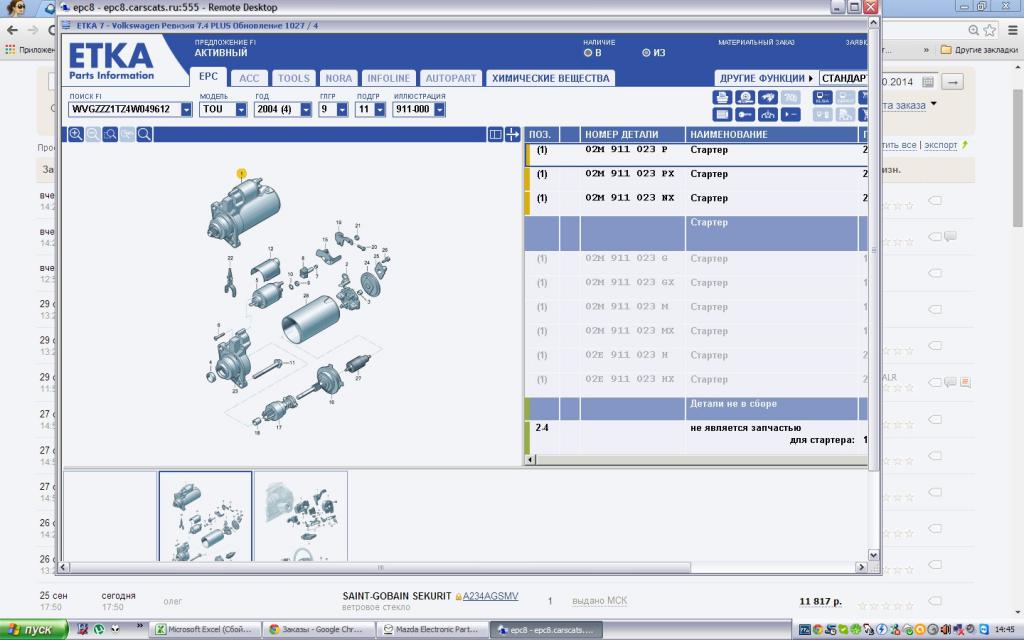The width and height of the screenshot is (1024, 640).
Task: Switch to the EPC tab
Action: (x=208, y=76)
